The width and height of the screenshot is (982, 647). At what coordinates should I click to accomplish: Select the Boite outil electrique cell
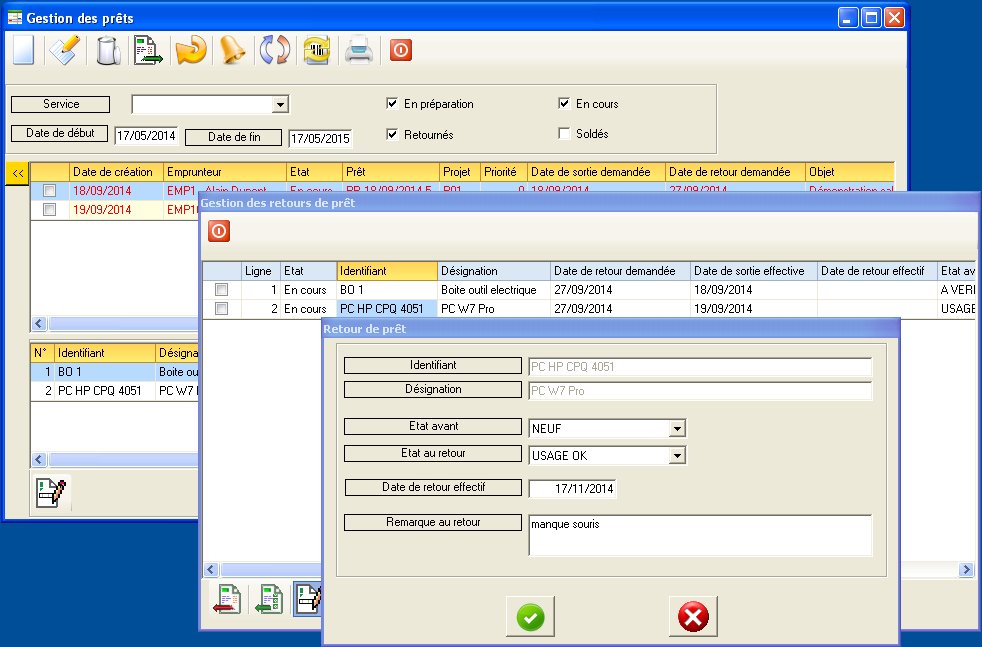pos(494,289)
